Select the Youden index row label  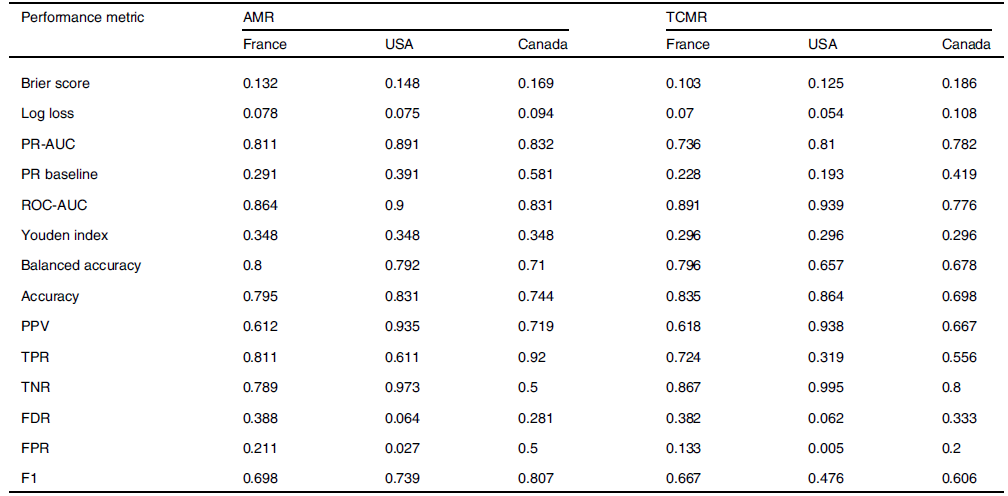coord(64,235)
